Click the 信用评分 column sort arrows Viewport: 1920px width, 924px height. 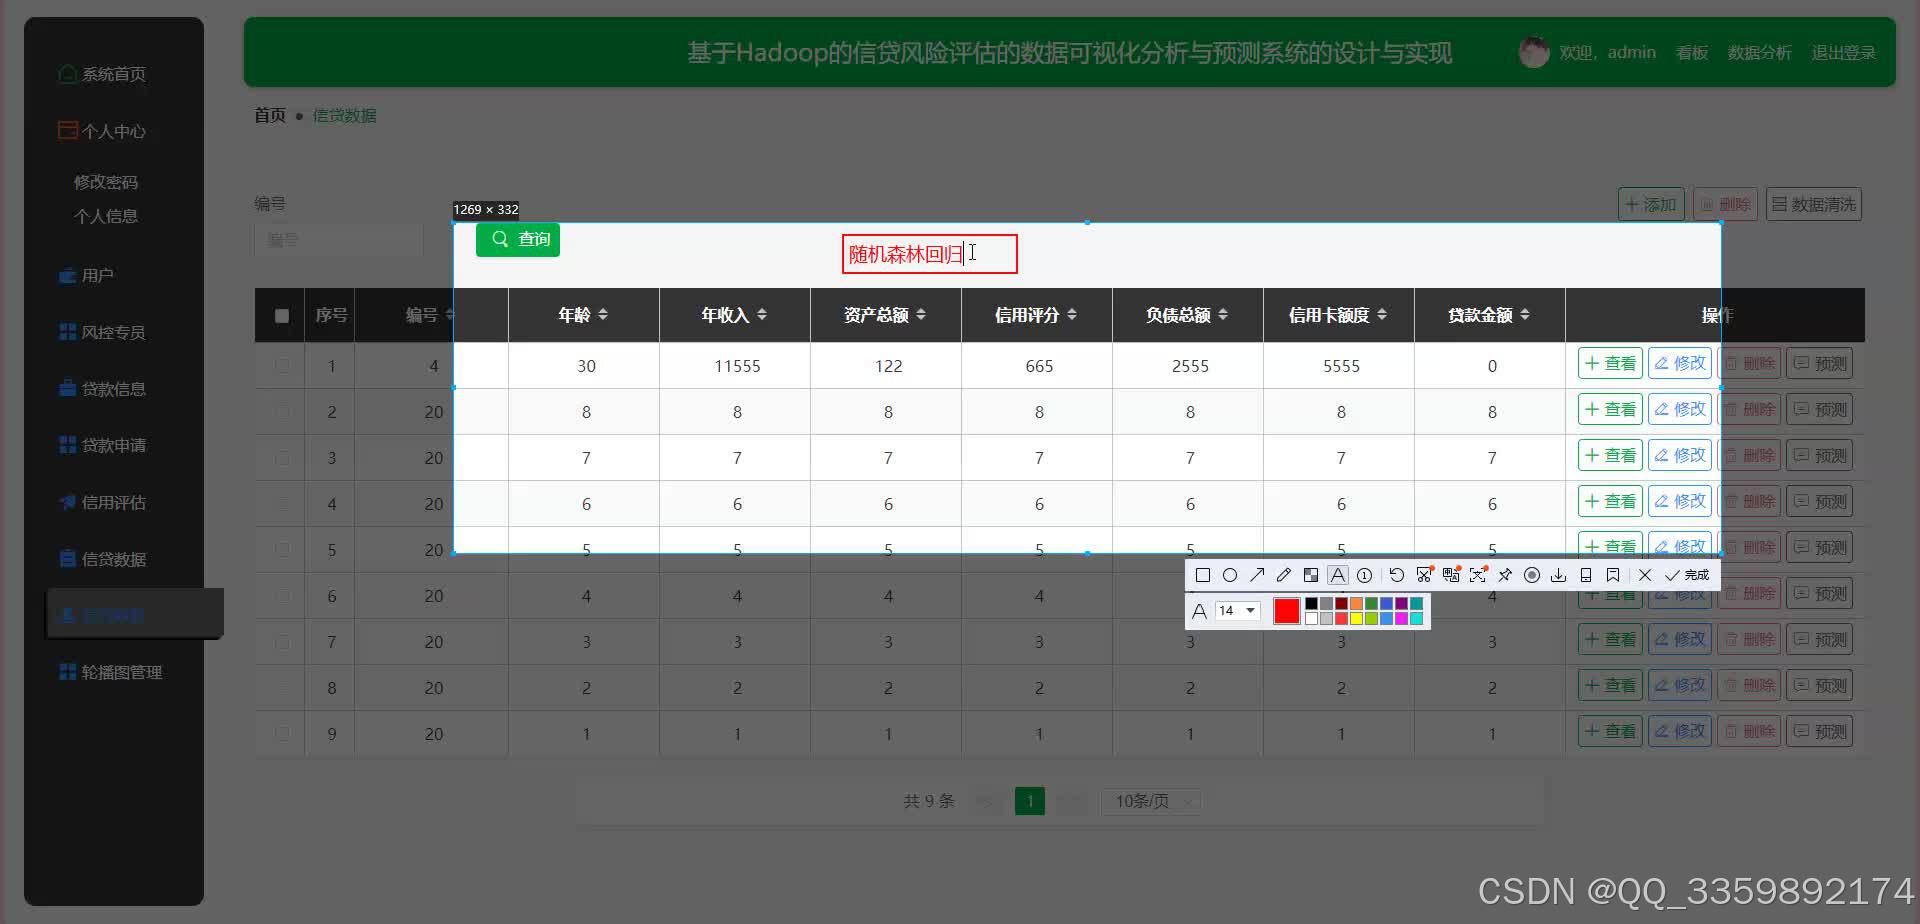point(1072,315)
